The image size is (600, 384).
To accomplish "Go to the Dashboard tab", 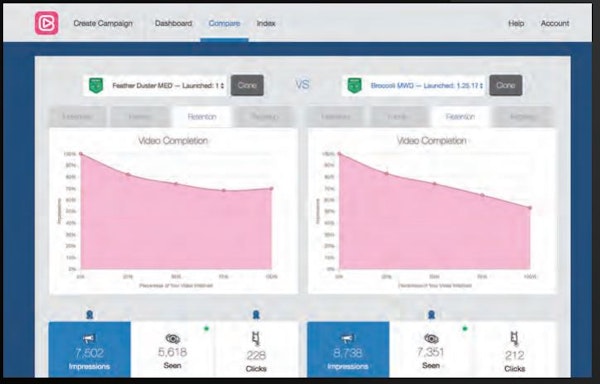I will click(x=173, y=23).
